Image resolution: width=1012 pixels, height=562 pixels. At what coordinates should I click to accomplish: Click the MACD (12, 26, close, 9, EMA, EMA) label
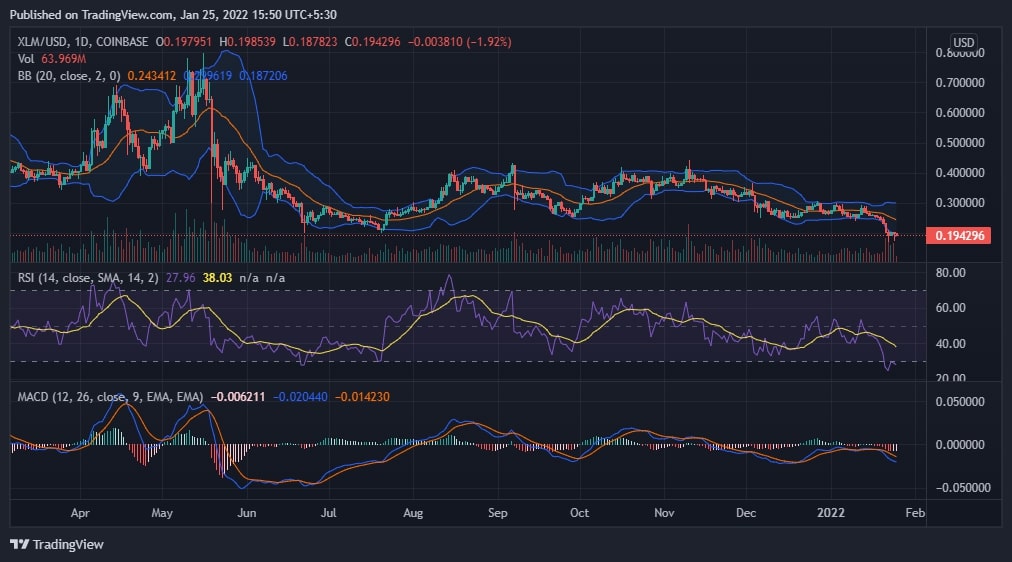pyautogui.click(x=110, y=397)
